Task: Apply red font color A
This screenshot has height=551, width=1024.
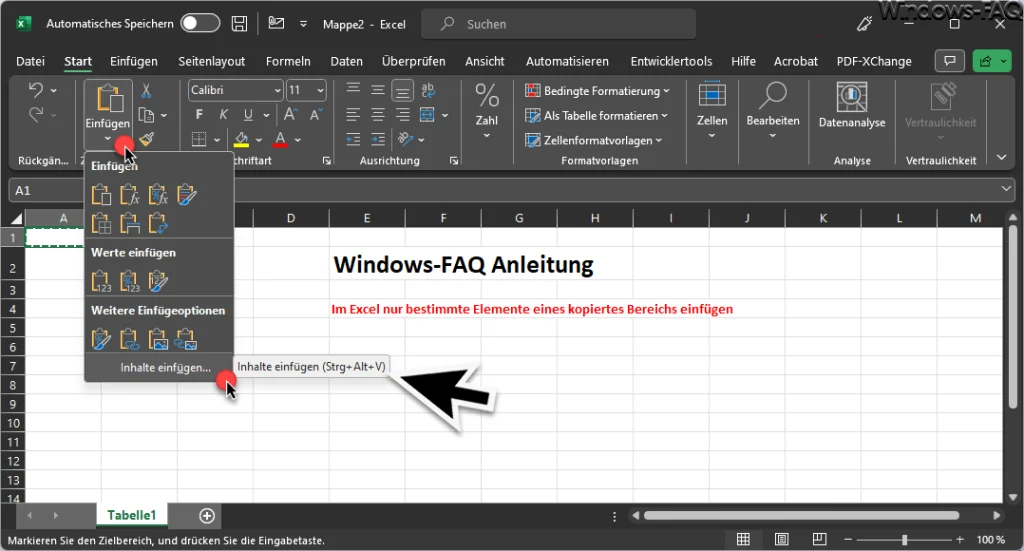Action: pos(281,139)
